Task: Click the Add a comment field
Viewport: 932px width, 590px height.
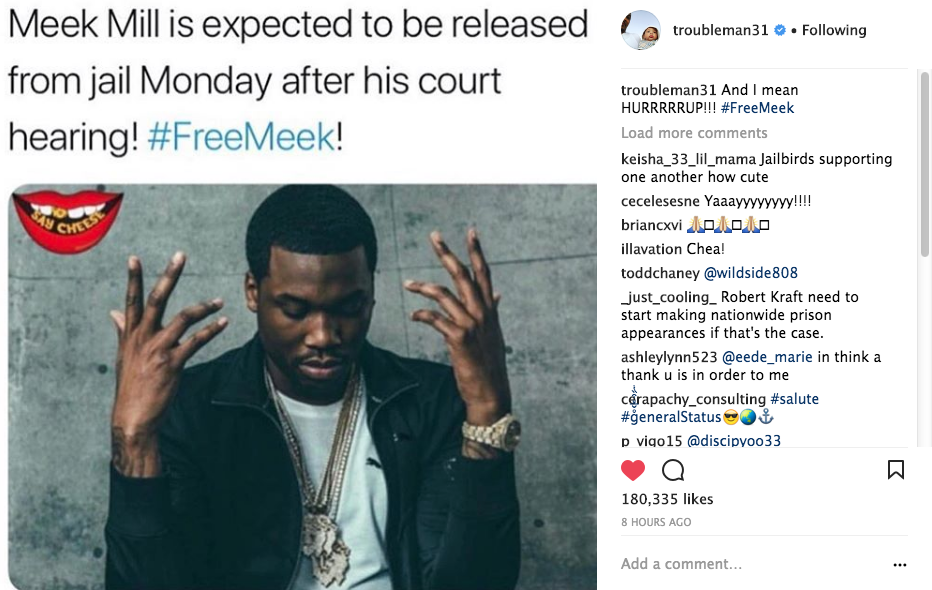Action: click(752, 563)
